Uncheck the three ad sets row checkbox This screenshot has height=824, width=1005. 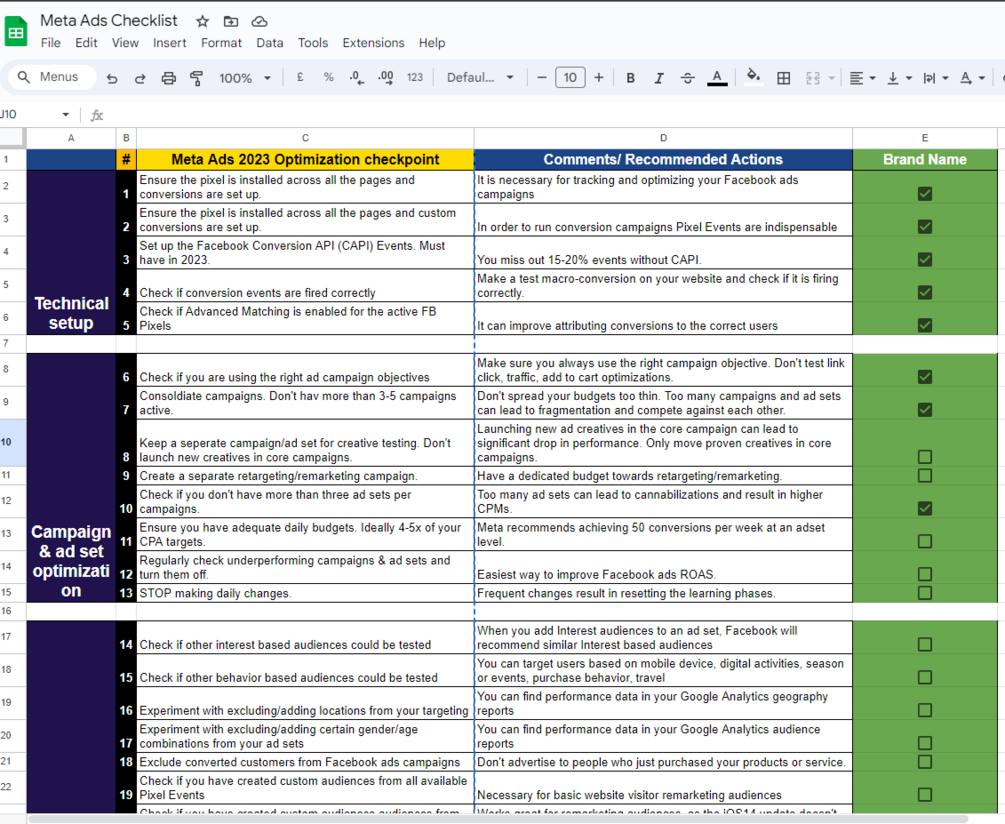click(925, 508)
